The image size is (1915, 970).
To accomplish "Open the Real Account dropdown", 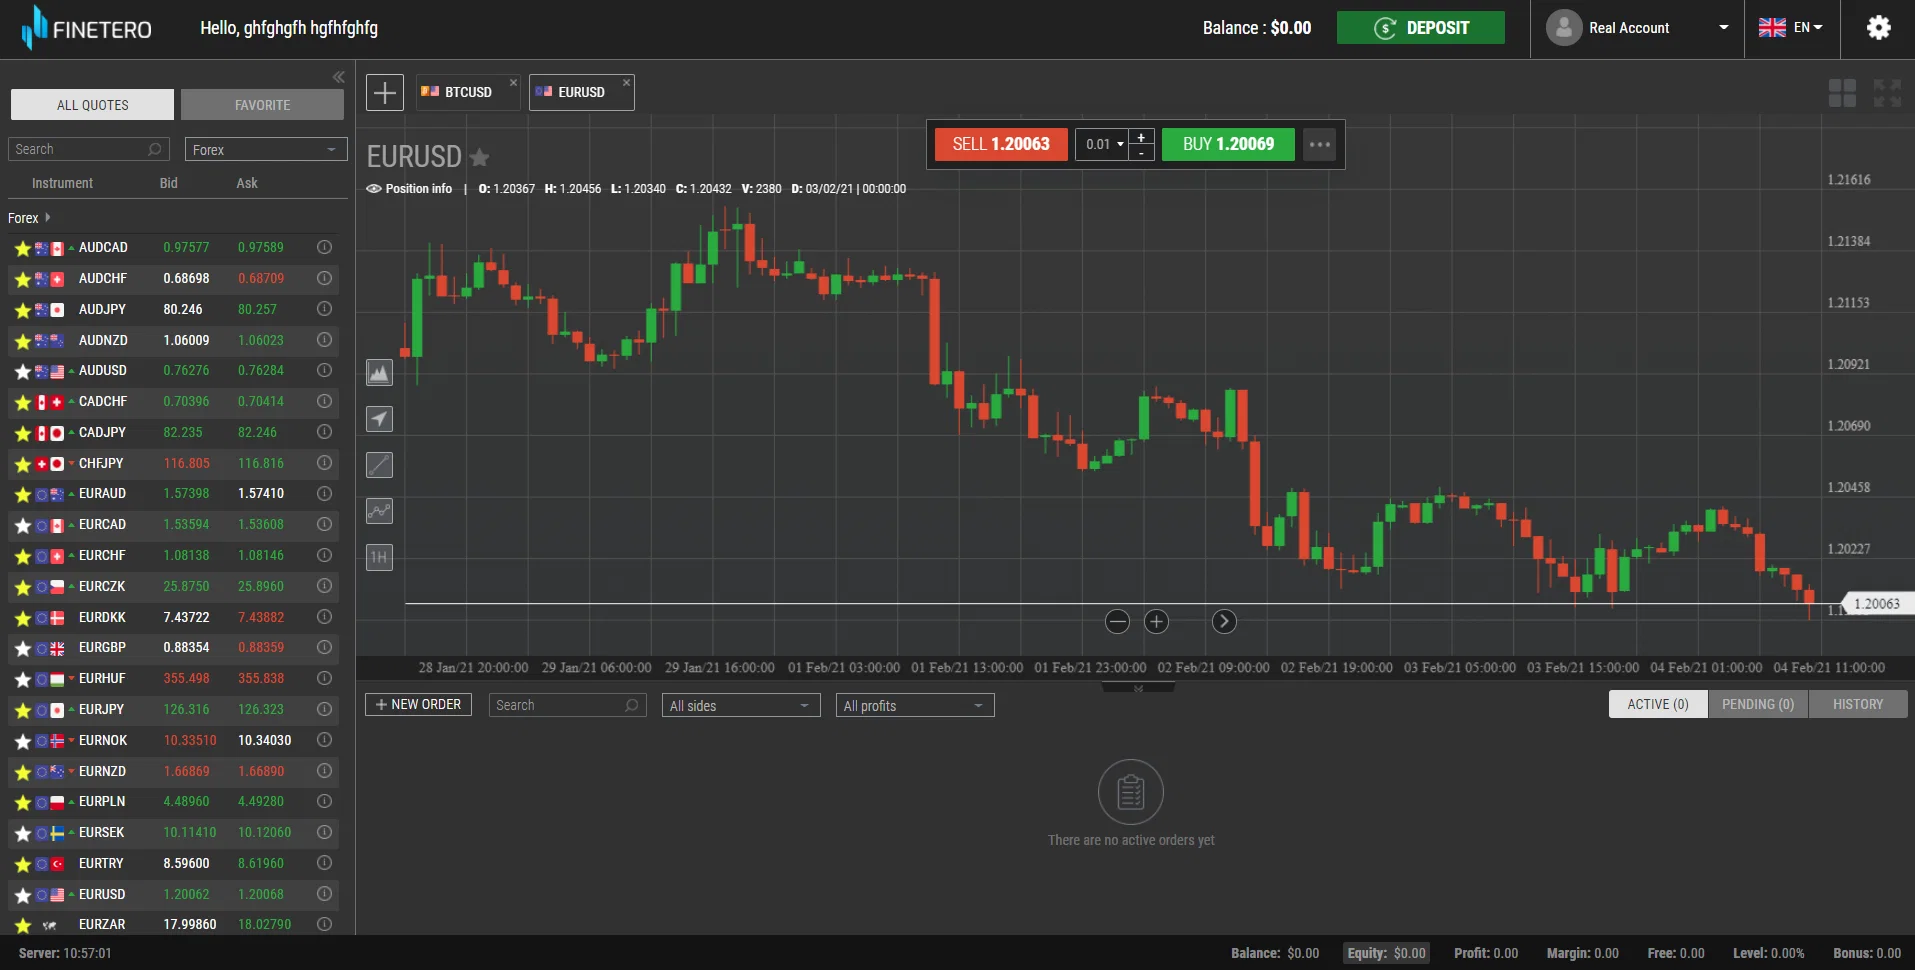I will (x=1638, y=28).
